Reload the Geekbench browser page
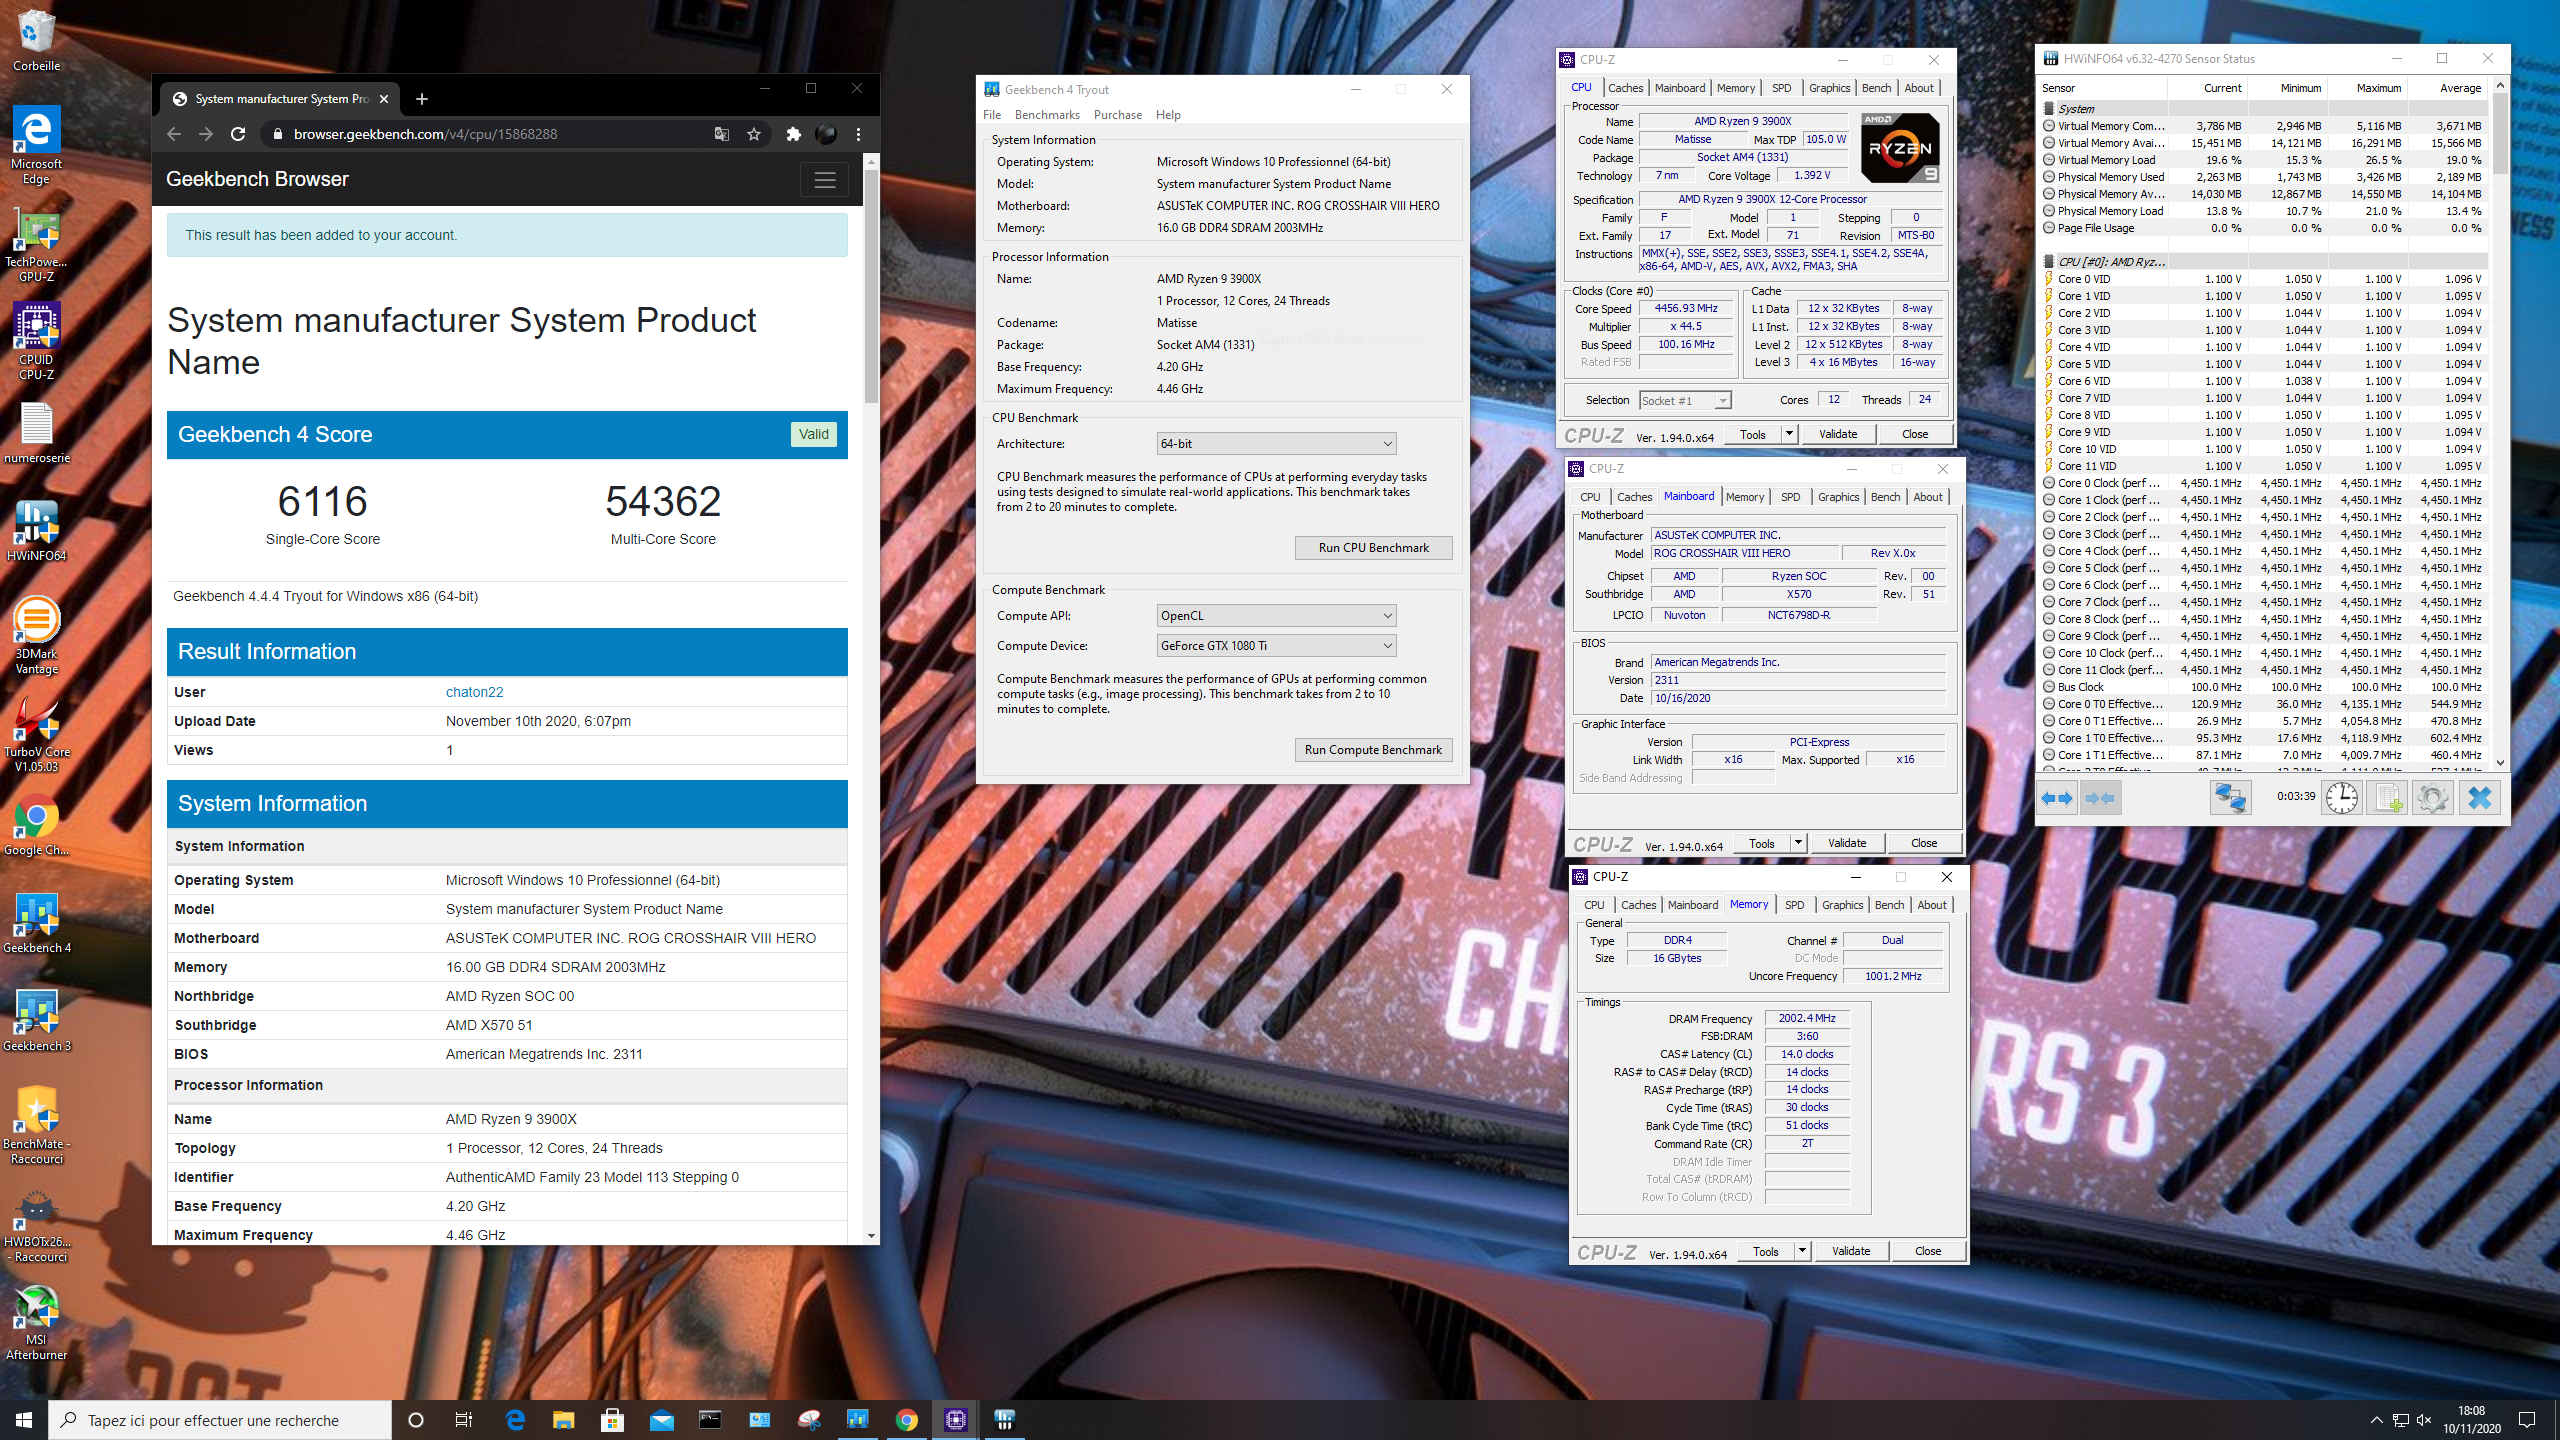Image resolution: width=2560 pixels, height=1440 pixels. click(238, 134)
